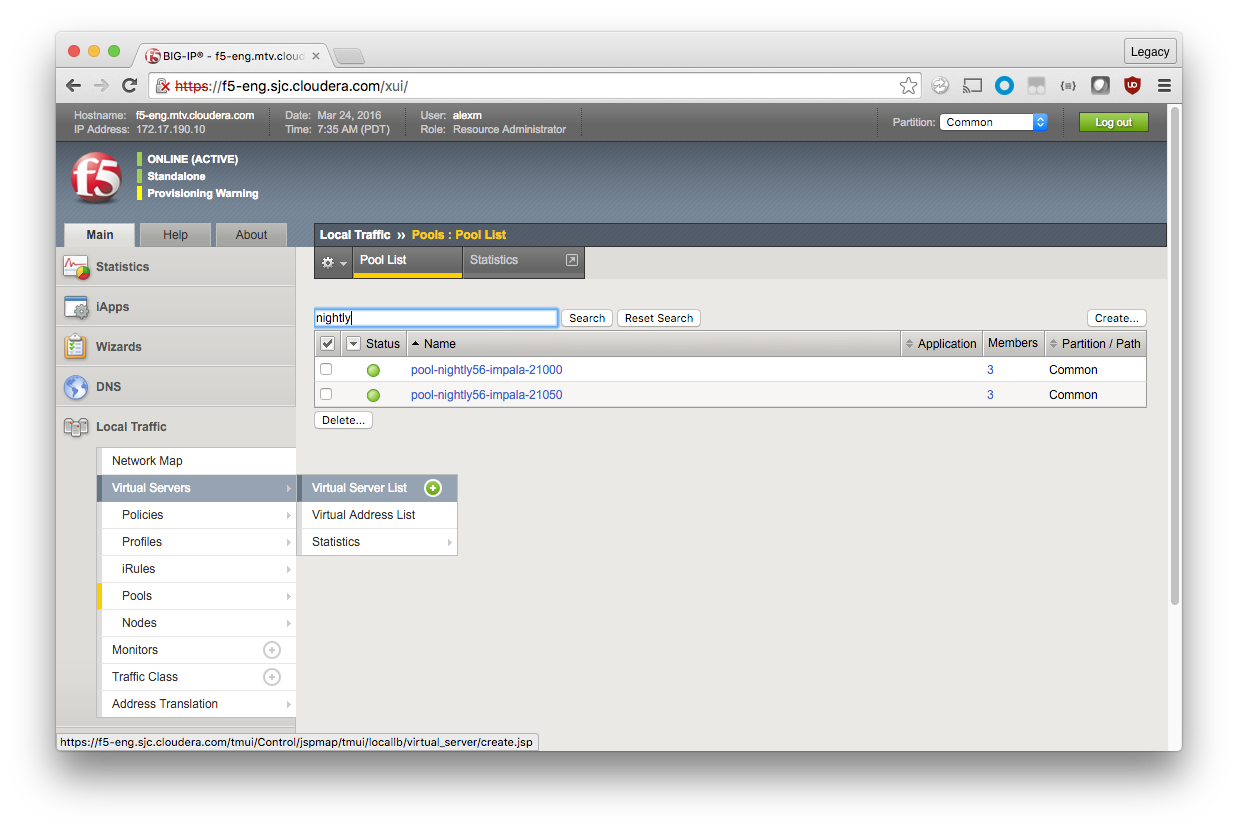Click the DNS globe icon
Viewport: 1238px width, 831px height.
tap(76, 387)
